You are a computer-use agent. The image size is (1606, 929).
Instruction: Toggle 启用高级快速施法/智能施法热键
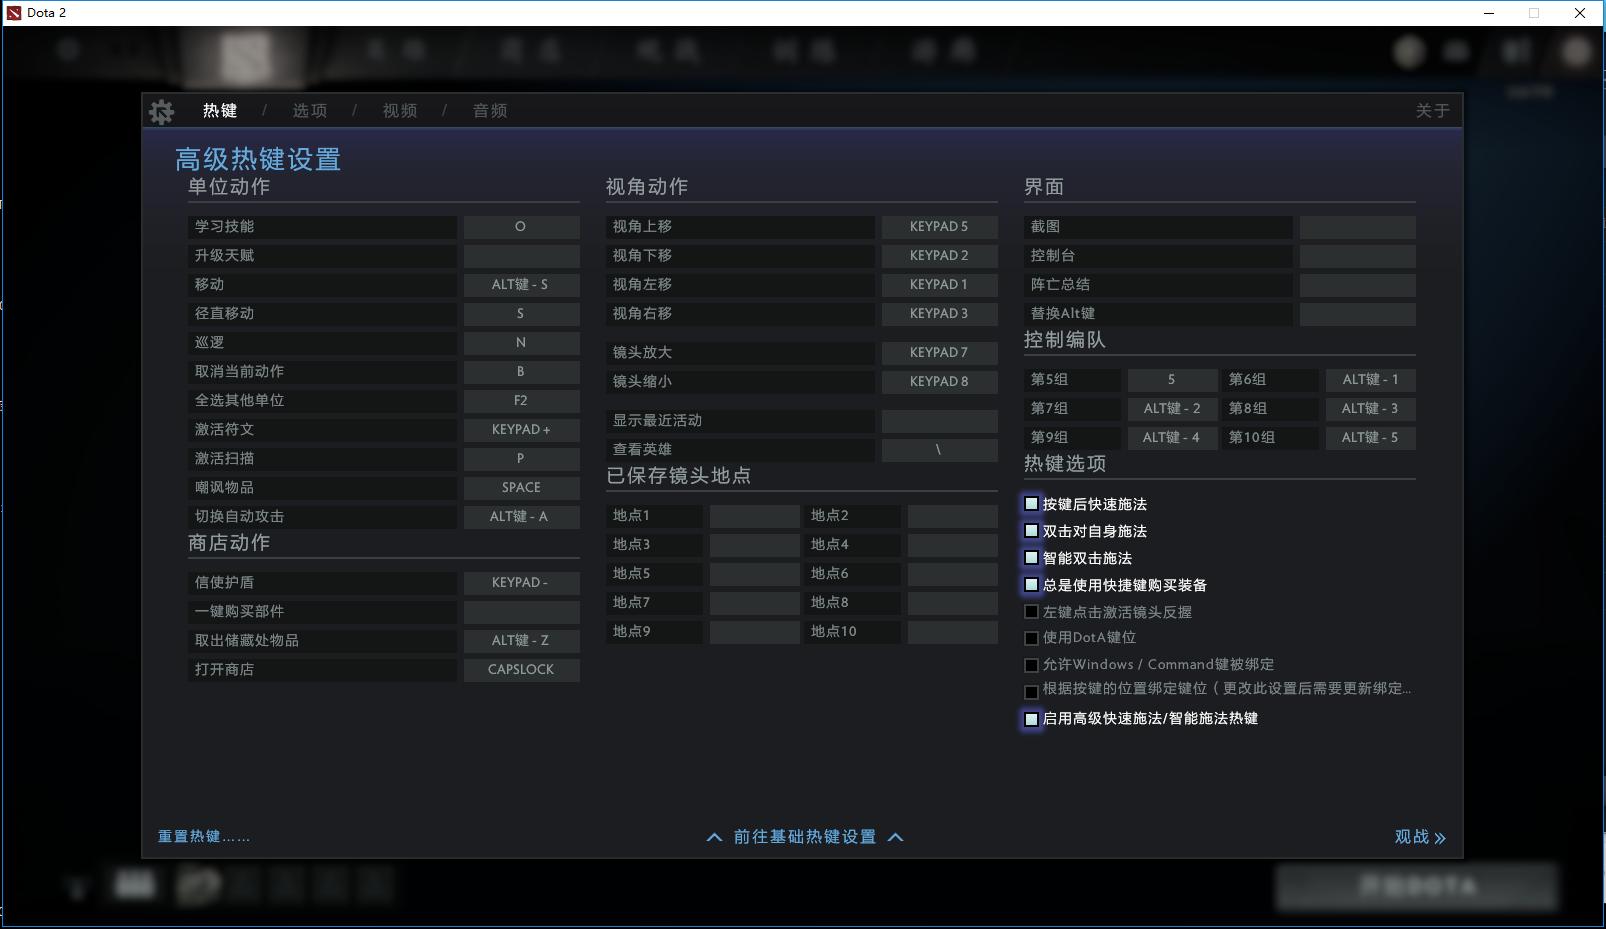click(x=1031, y=719)
